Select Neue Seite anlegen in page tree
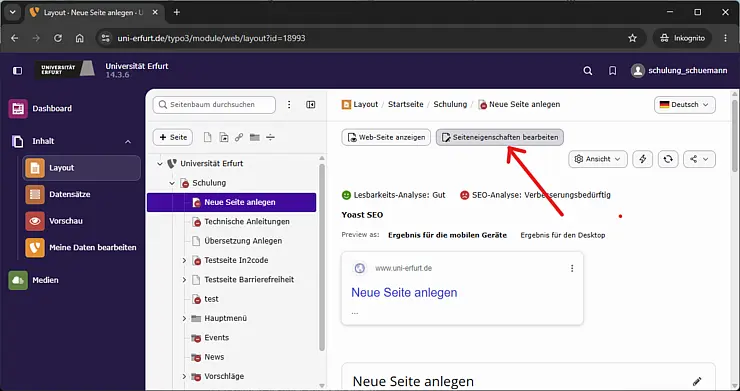The width and height of the screenshot is (740, 391). [232, 202]
